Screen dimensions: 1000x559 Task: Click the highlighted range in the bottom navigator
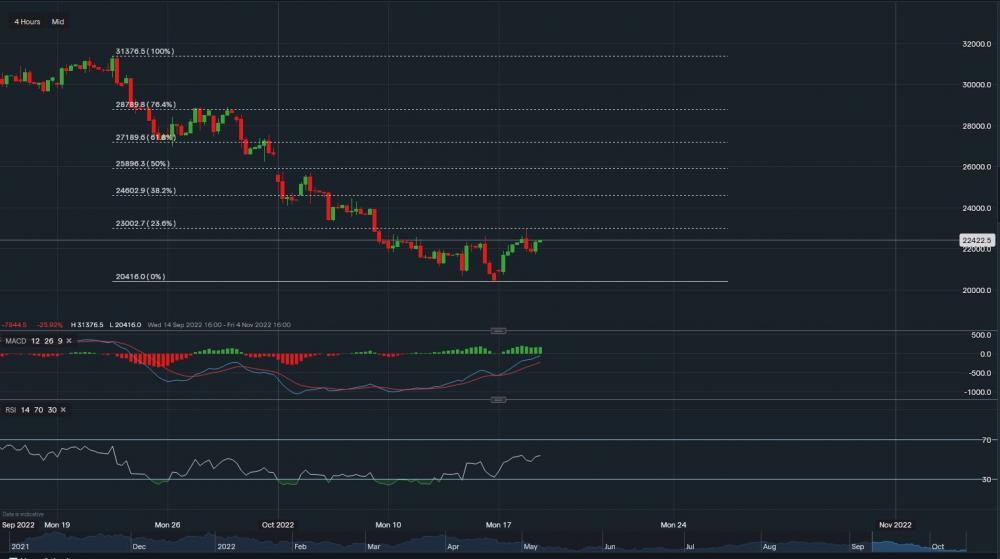pos(920,547)
